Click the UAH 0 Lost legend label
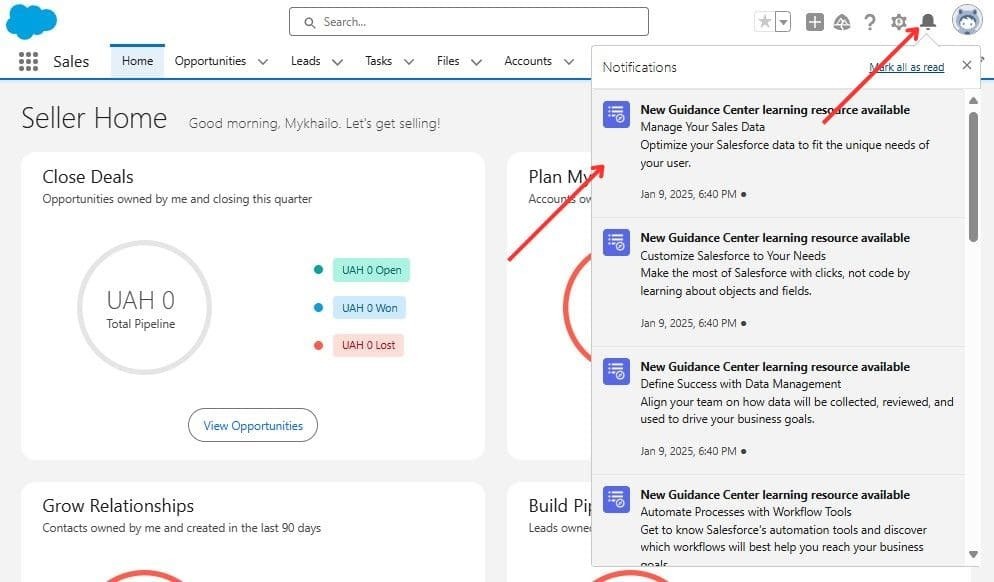 368,345
